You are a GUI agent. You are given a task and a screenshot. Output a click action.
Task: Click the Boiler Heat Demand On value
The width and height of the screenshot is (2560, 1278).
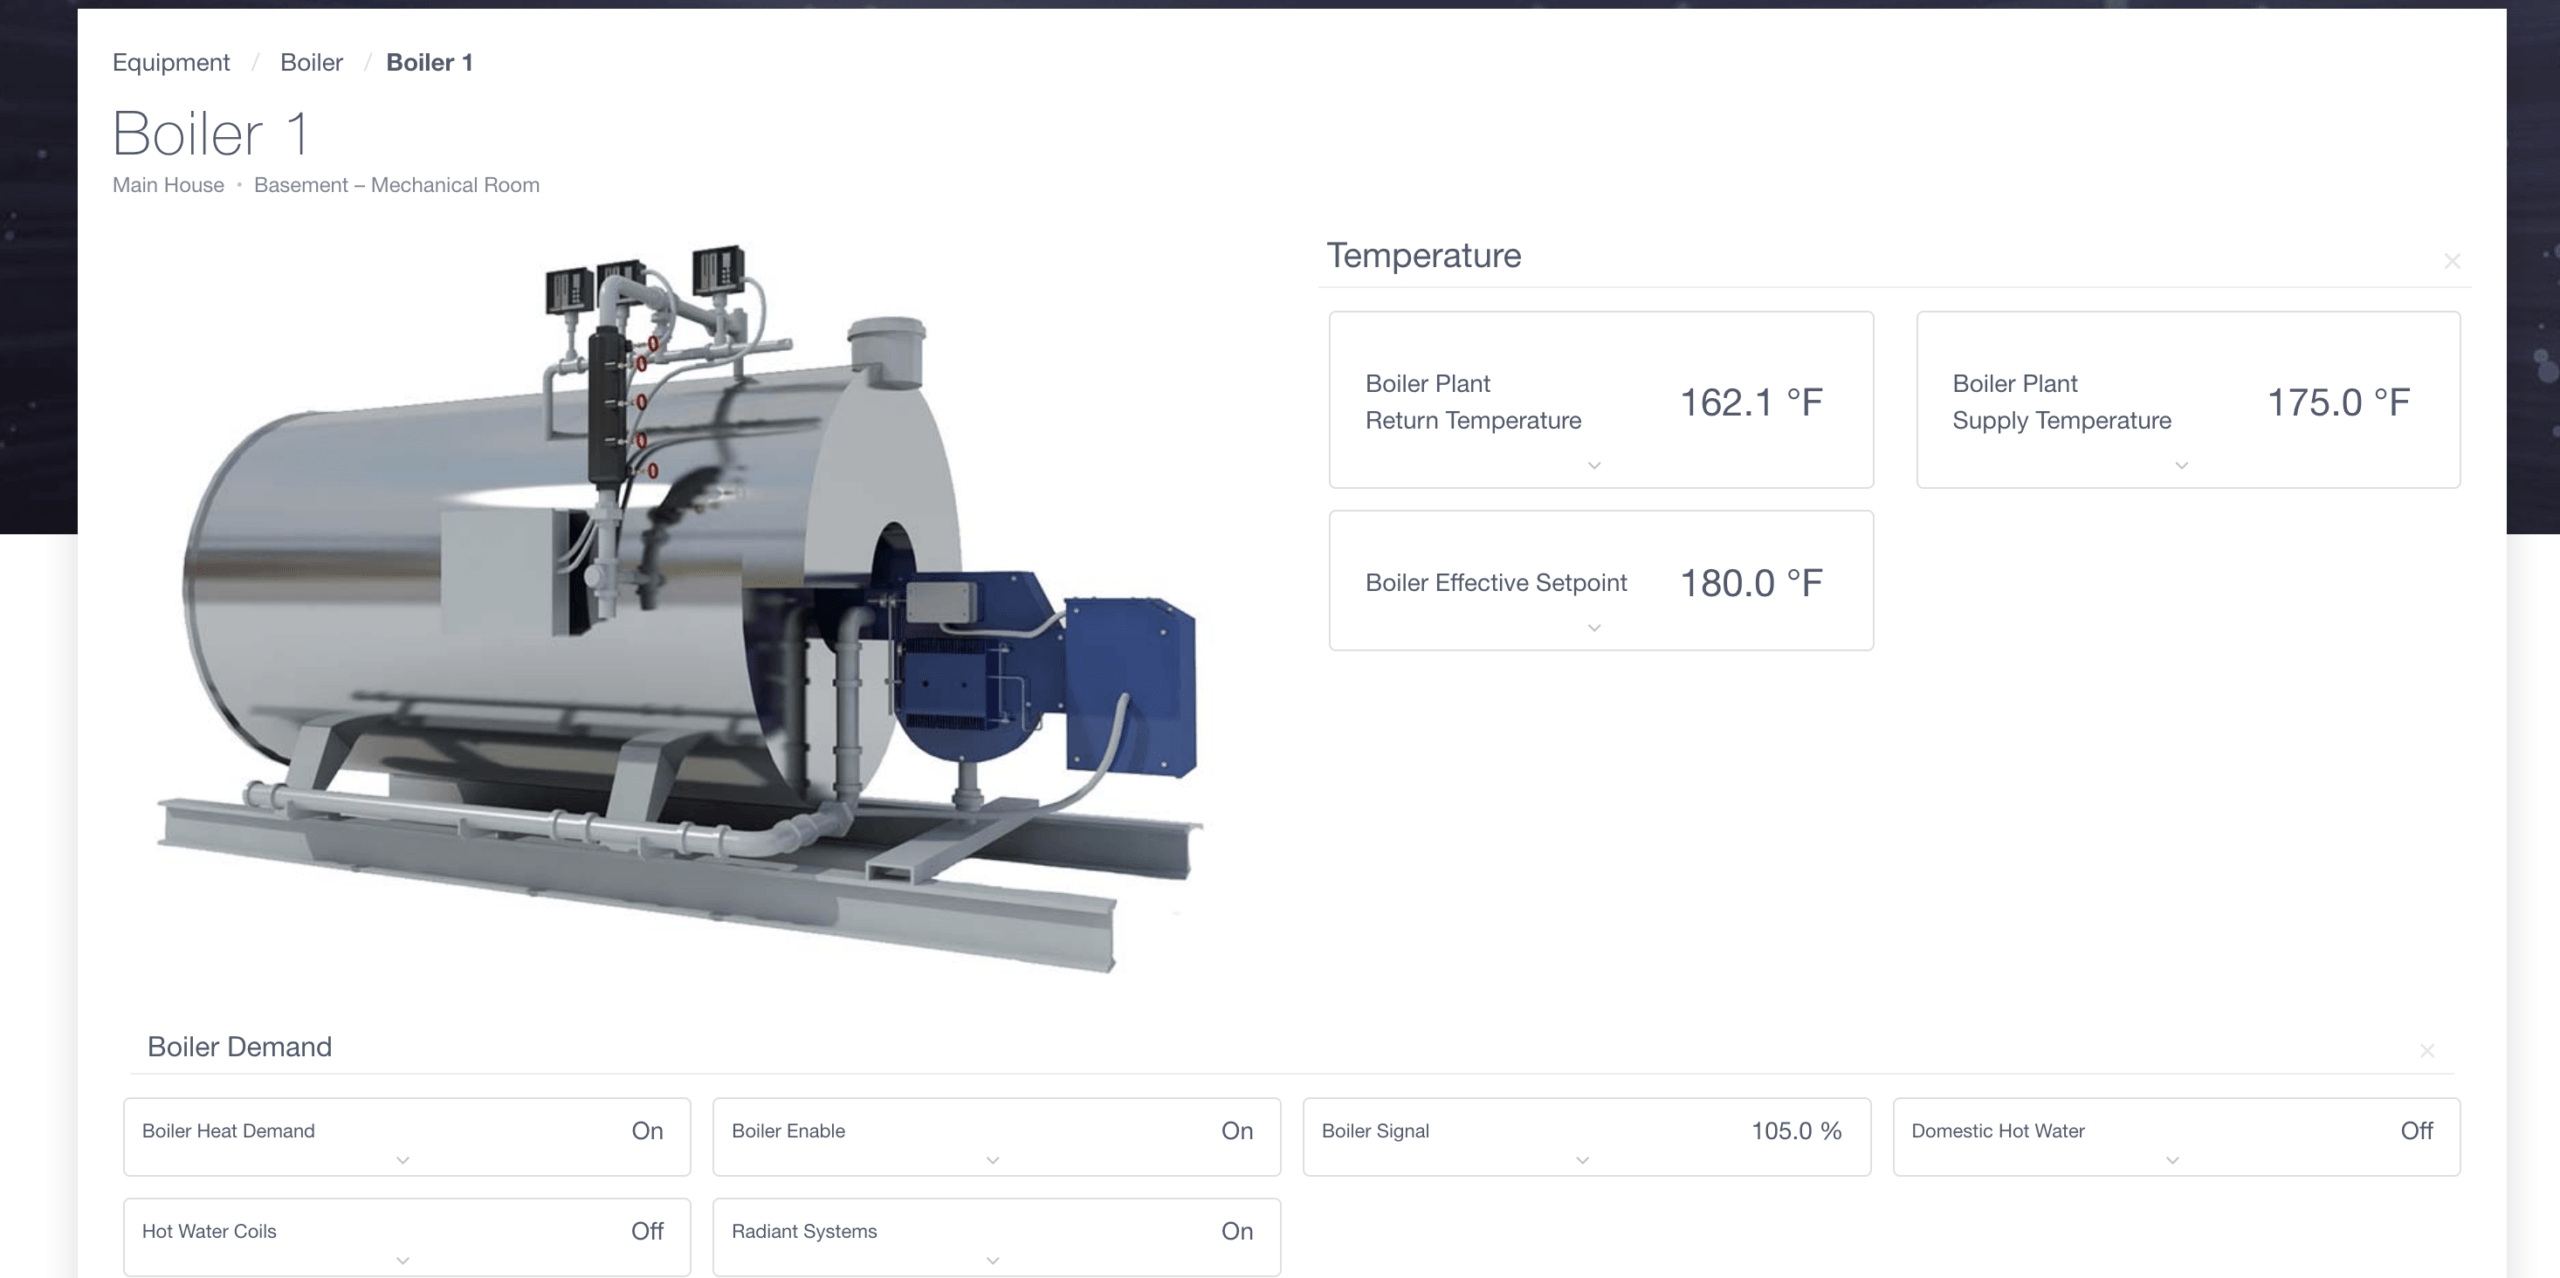pos(647,1131)
